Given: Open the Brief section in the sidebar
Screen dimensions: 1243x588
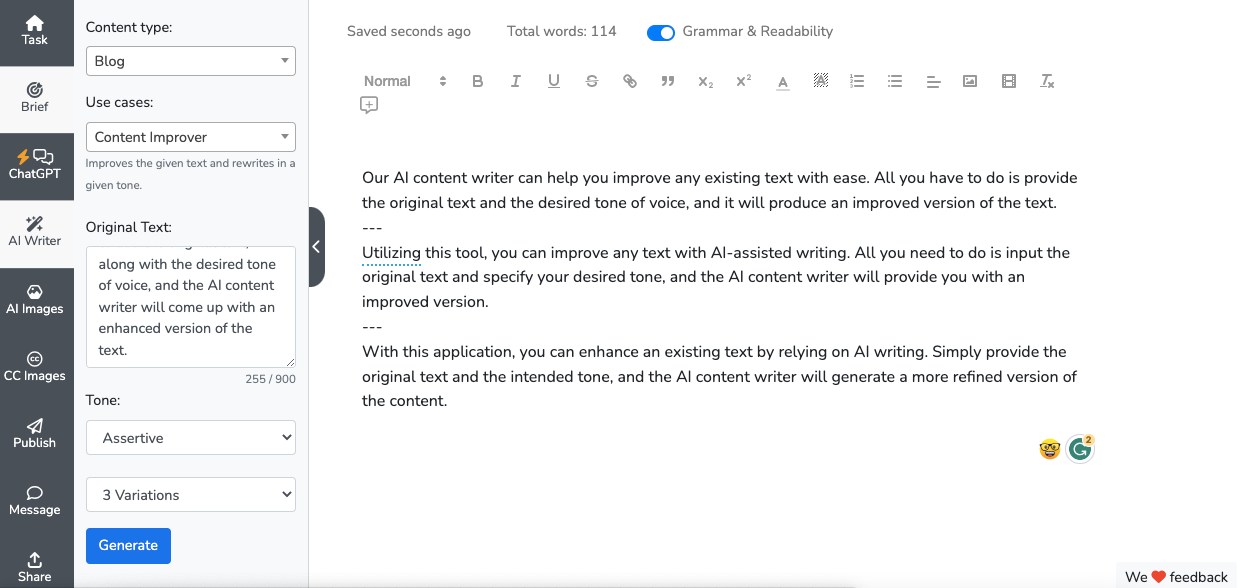Looking at the screenshot, I should pyautogui.click(x=35, y=97).
